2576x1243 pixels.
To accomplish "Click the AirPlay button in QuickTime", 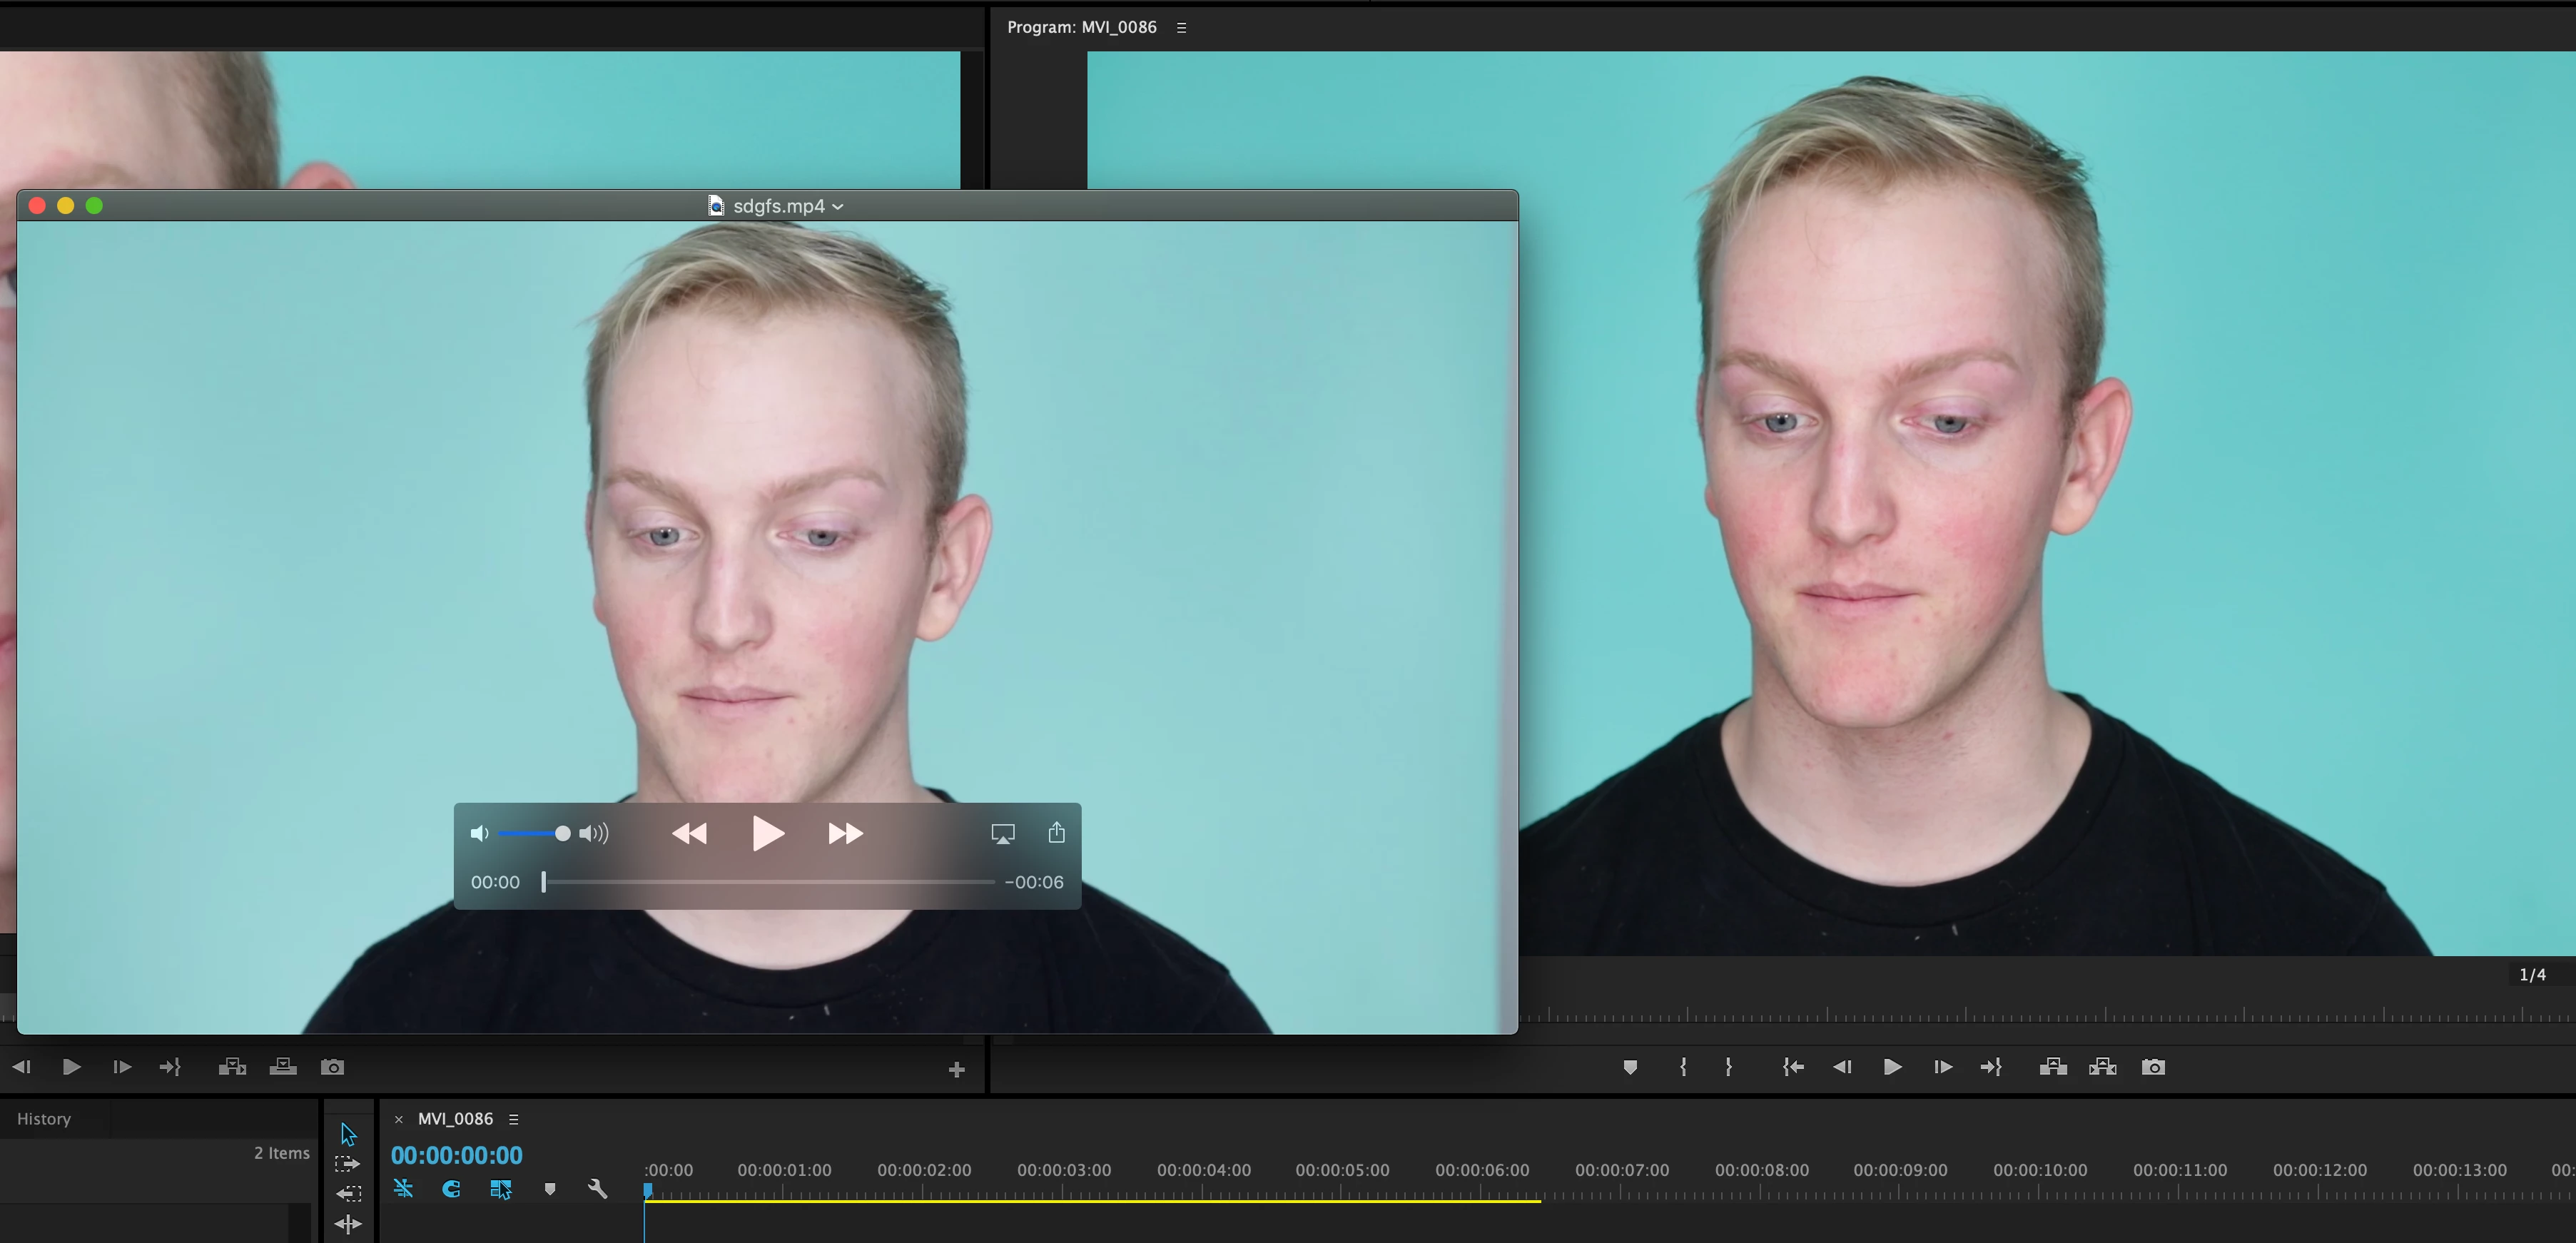I will coord(1002,833).
